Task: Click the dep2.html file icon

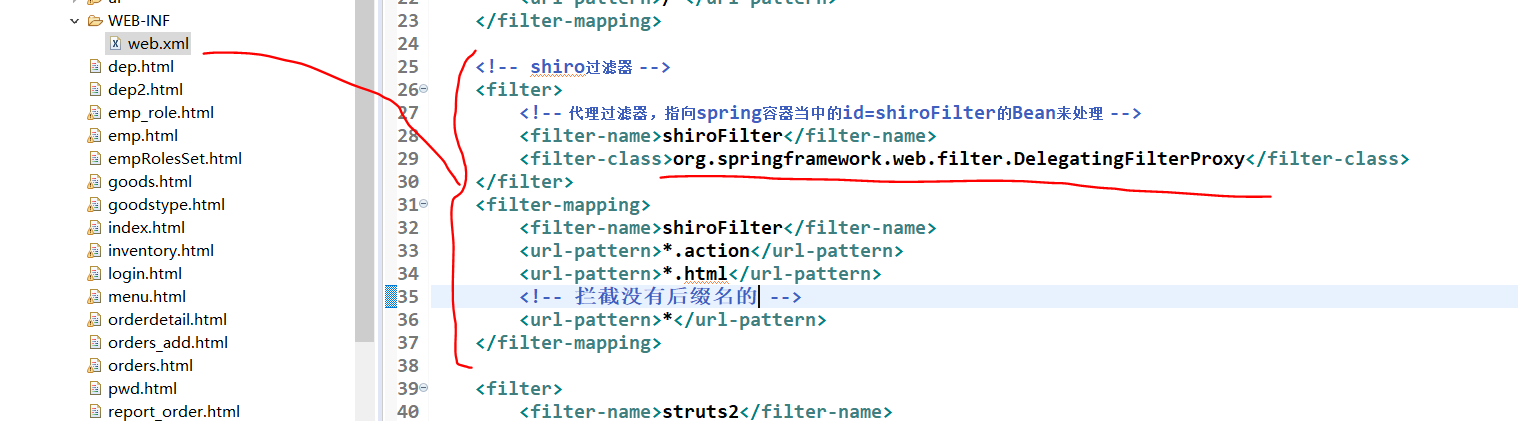Action: (95, 90)
